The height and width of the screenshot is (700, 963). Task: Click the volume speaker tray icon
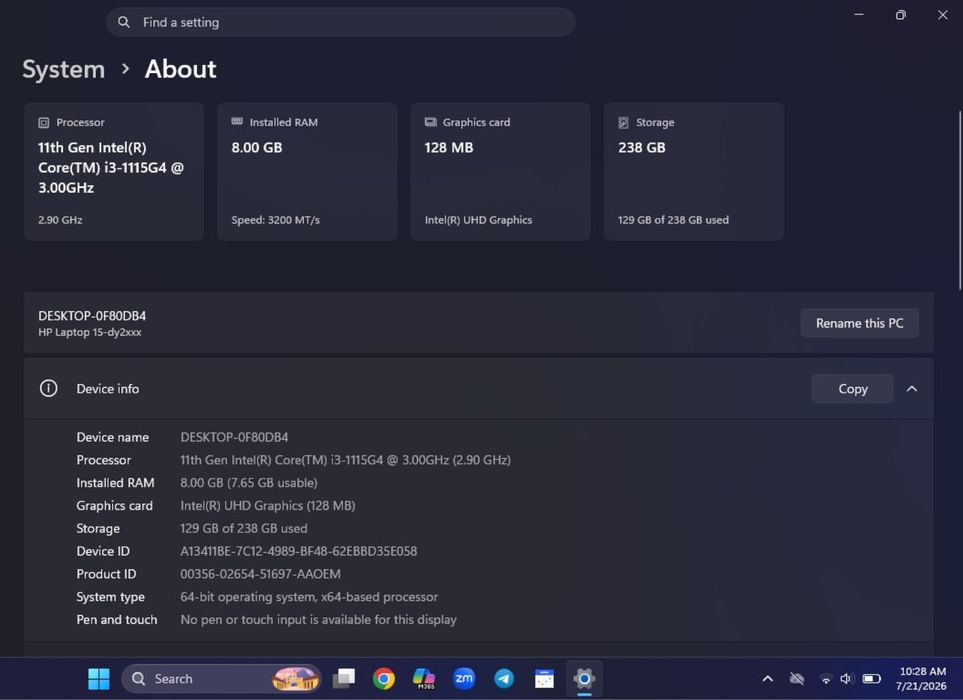coord(846,679)
